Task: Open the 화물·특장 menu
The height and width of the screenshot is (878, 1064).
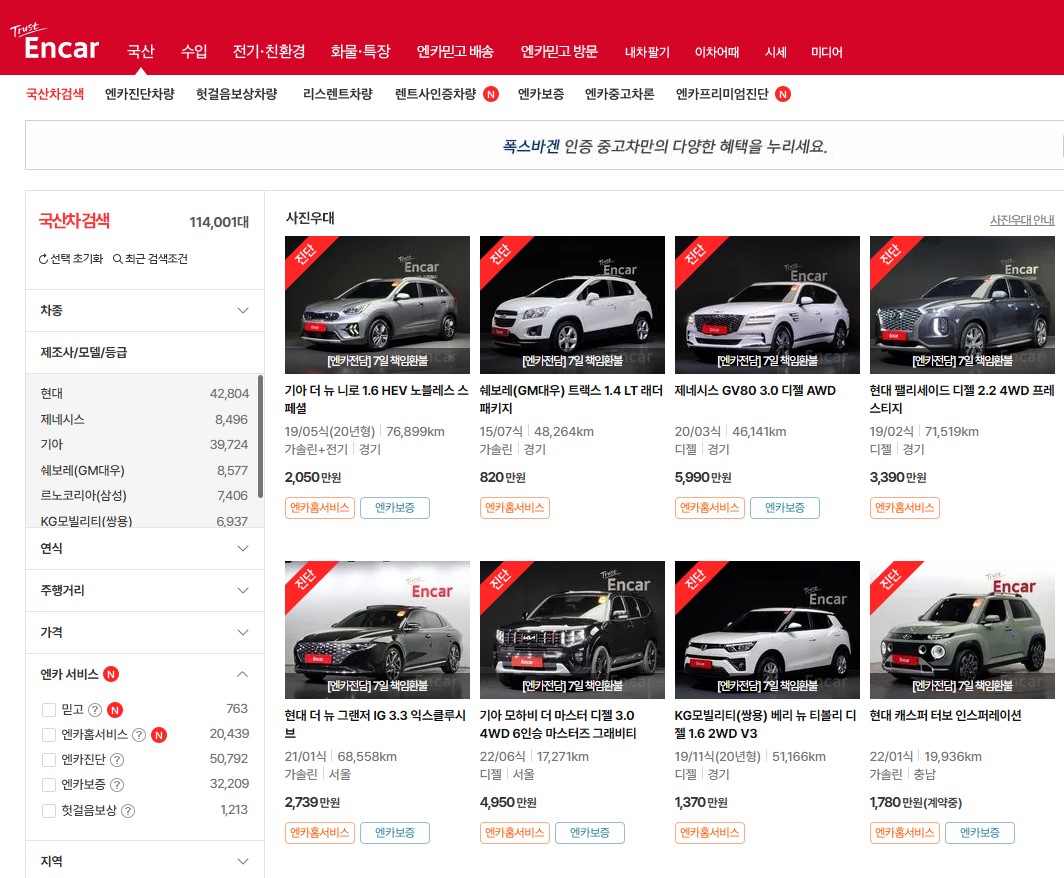Action: coord(360,52)
